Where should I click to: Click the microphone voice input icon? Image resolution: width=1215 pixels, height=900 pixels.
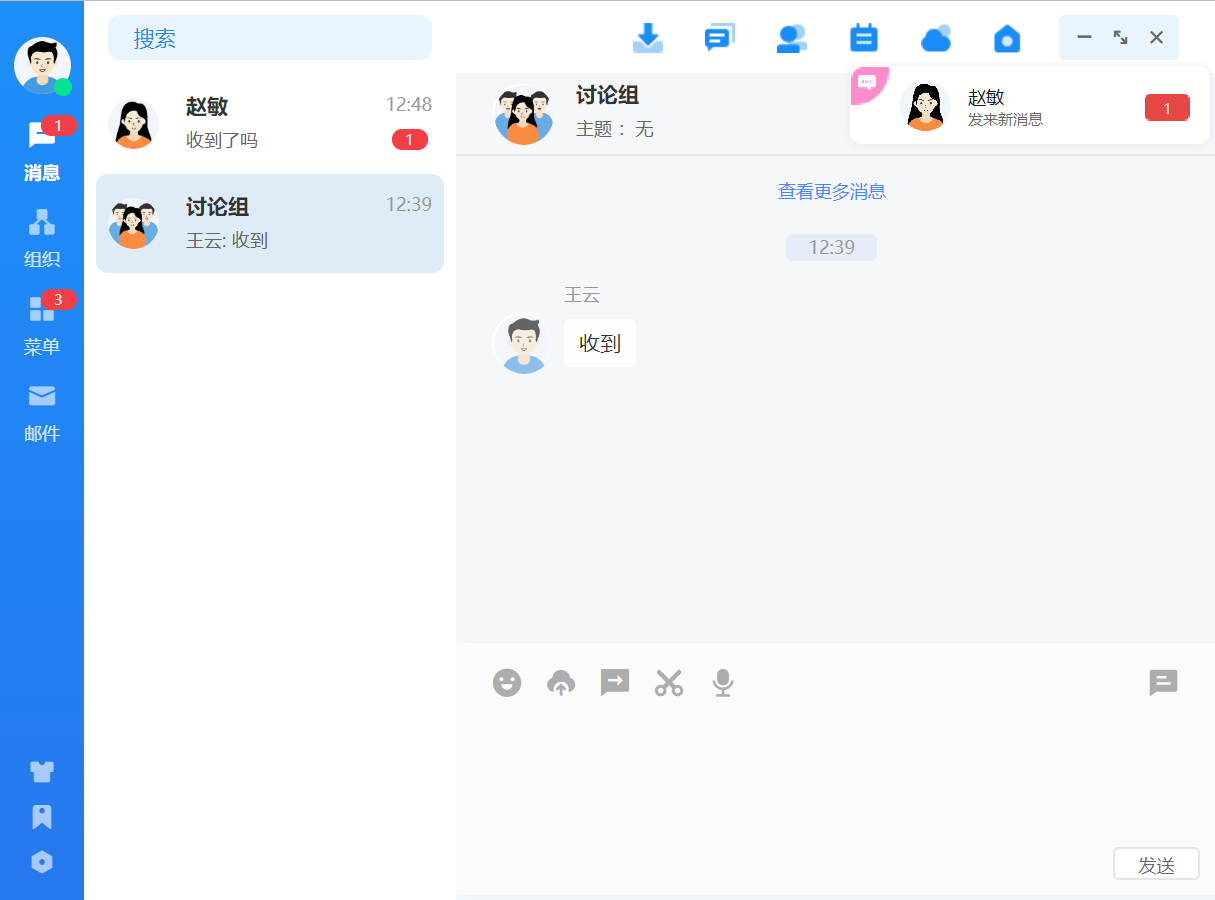coord(723,683)
